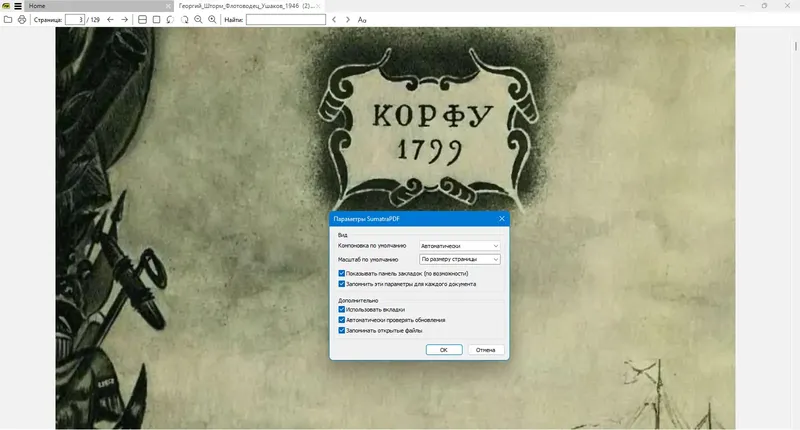Open a file with the folder icon
This screenshot has width=800, height=430.
coord(8,19)
